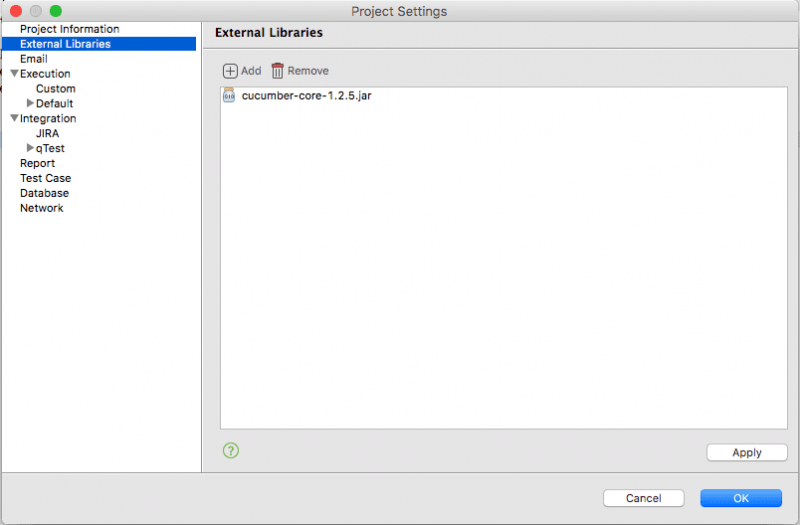Collapse the Execution tree node
This screenshot has width=800, height=525.
coord(14,74)
